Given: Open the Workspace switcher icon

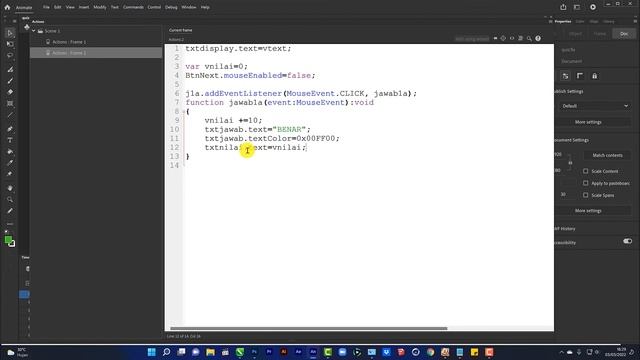Looking at the screenshot, I should pos(577,7).
